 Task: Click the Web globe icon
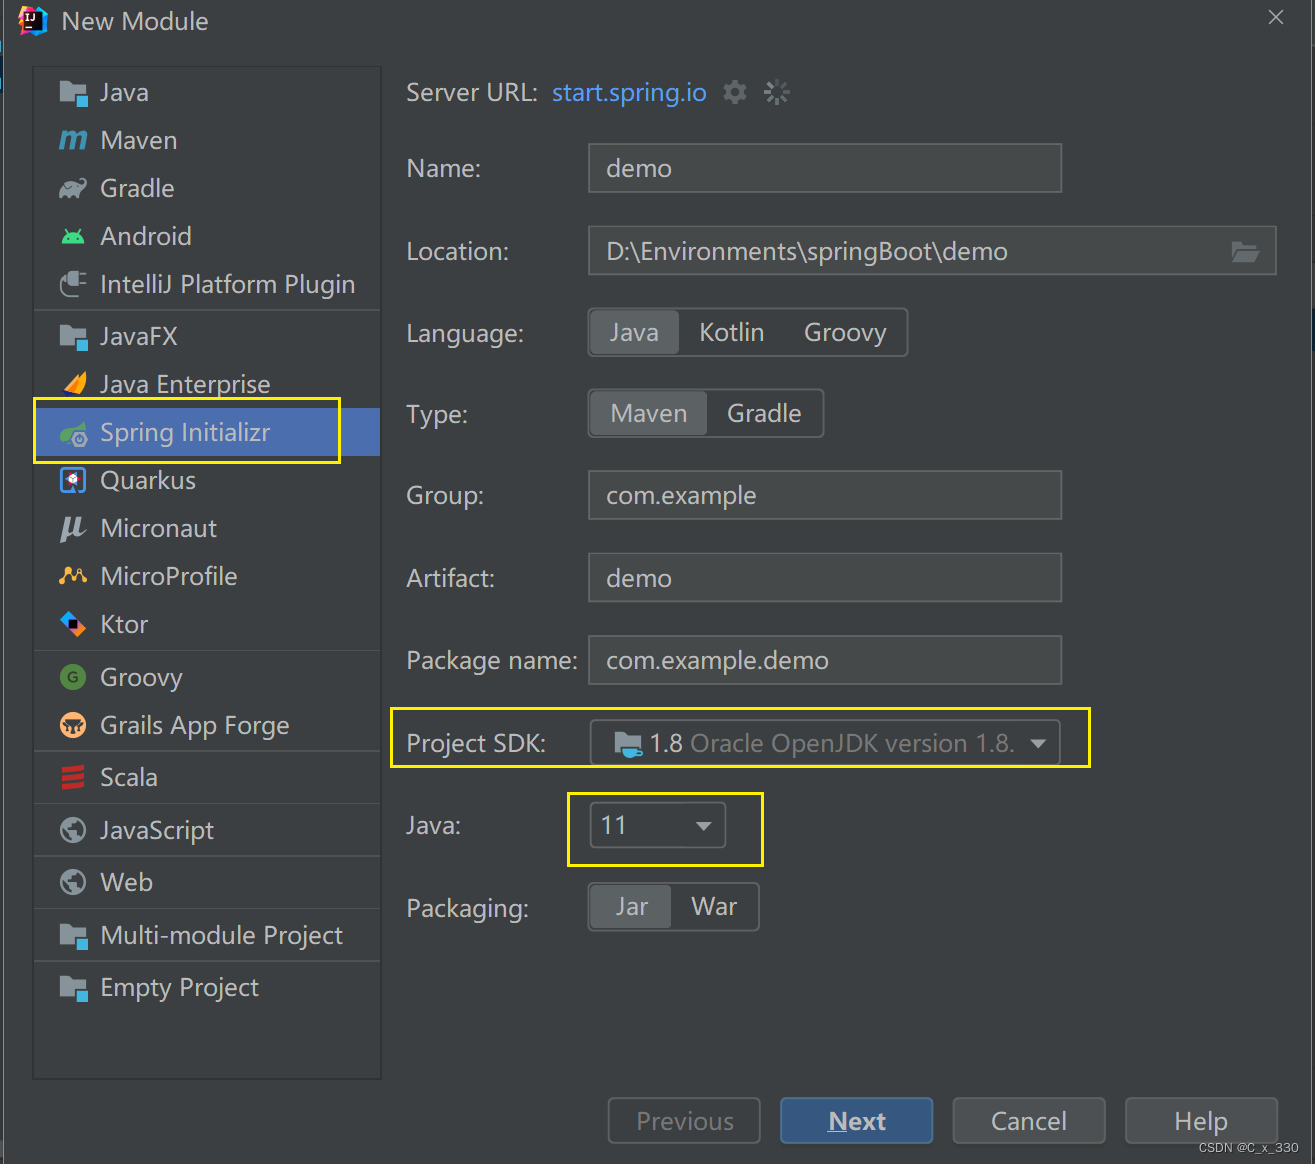(x=73, y=882)
